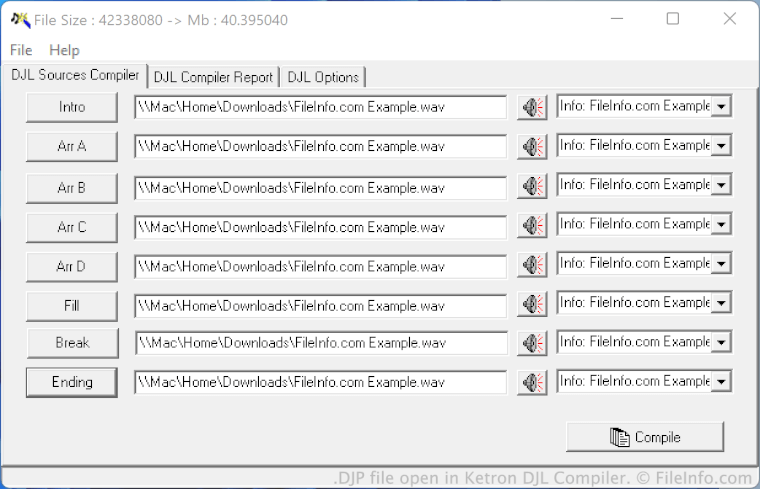Click the Intro button
760x489 pixels.
(72, 107)
